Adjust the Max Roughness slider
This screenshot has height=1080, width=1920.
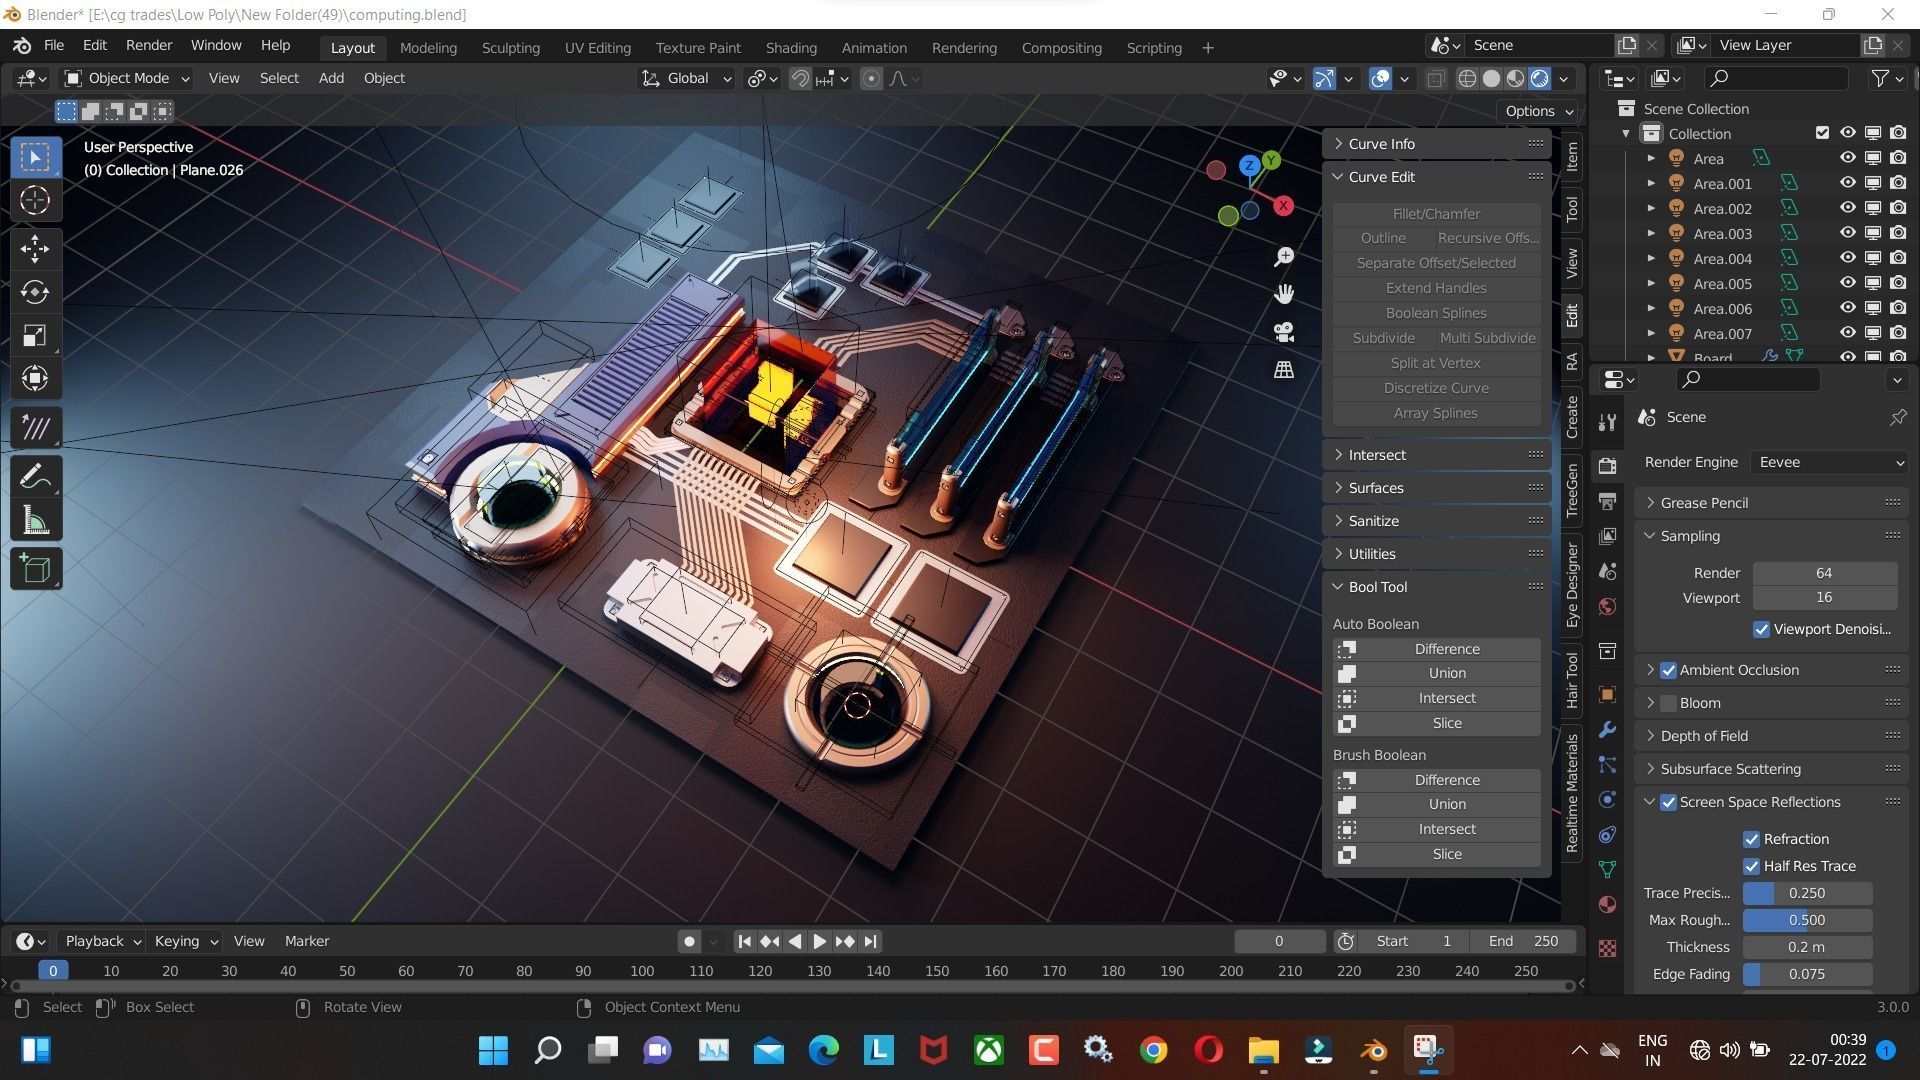tap(1807, 920)
